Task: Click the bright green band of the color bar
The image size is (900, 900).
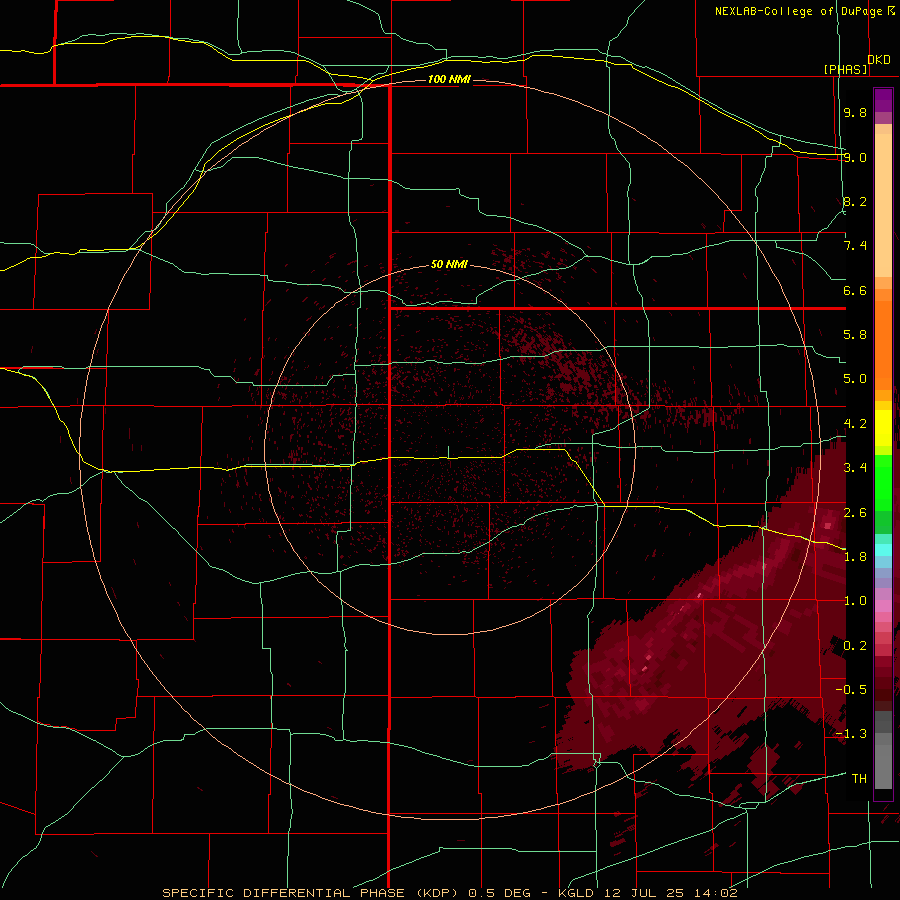Action: [x=883, y=482]
